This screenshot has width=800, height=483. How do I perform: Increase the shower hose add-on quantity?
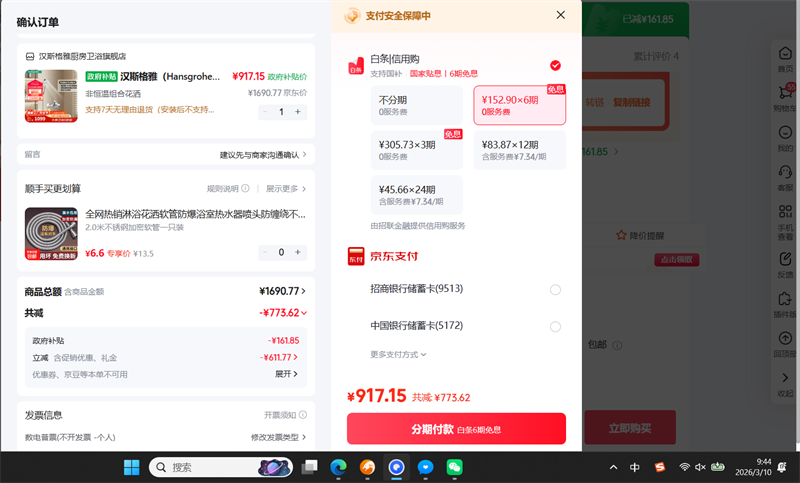coord(297,253)
